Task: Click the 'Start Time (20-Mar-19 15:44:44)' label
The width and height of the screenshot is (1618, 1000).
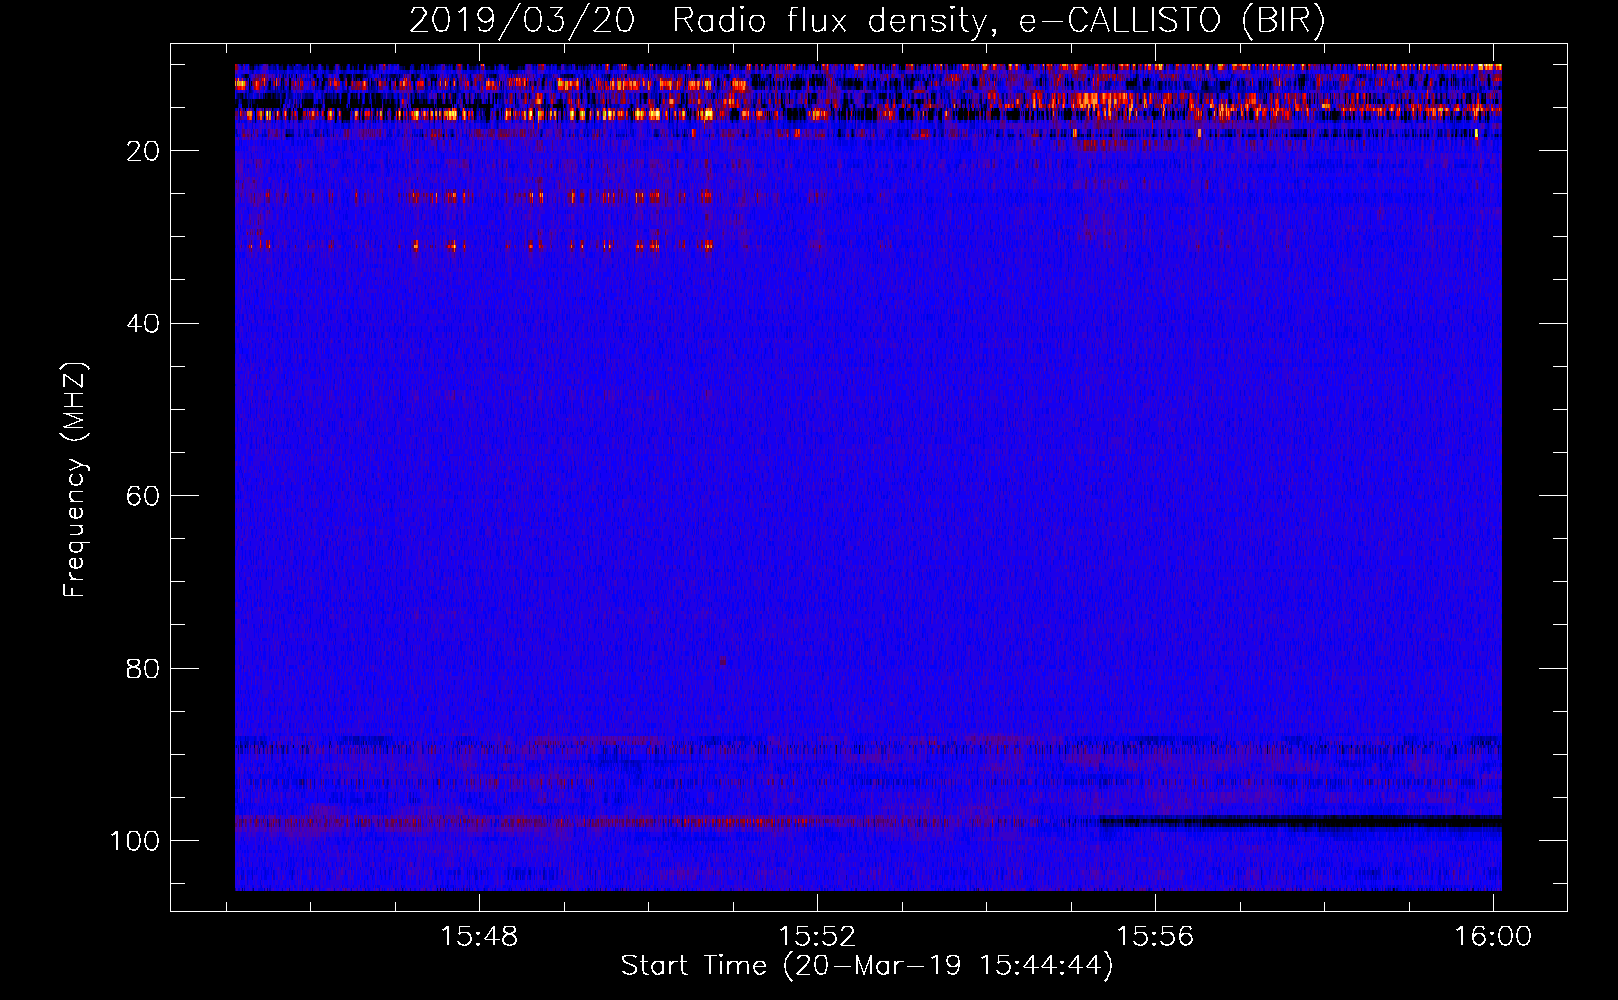Action: point(867,966)
